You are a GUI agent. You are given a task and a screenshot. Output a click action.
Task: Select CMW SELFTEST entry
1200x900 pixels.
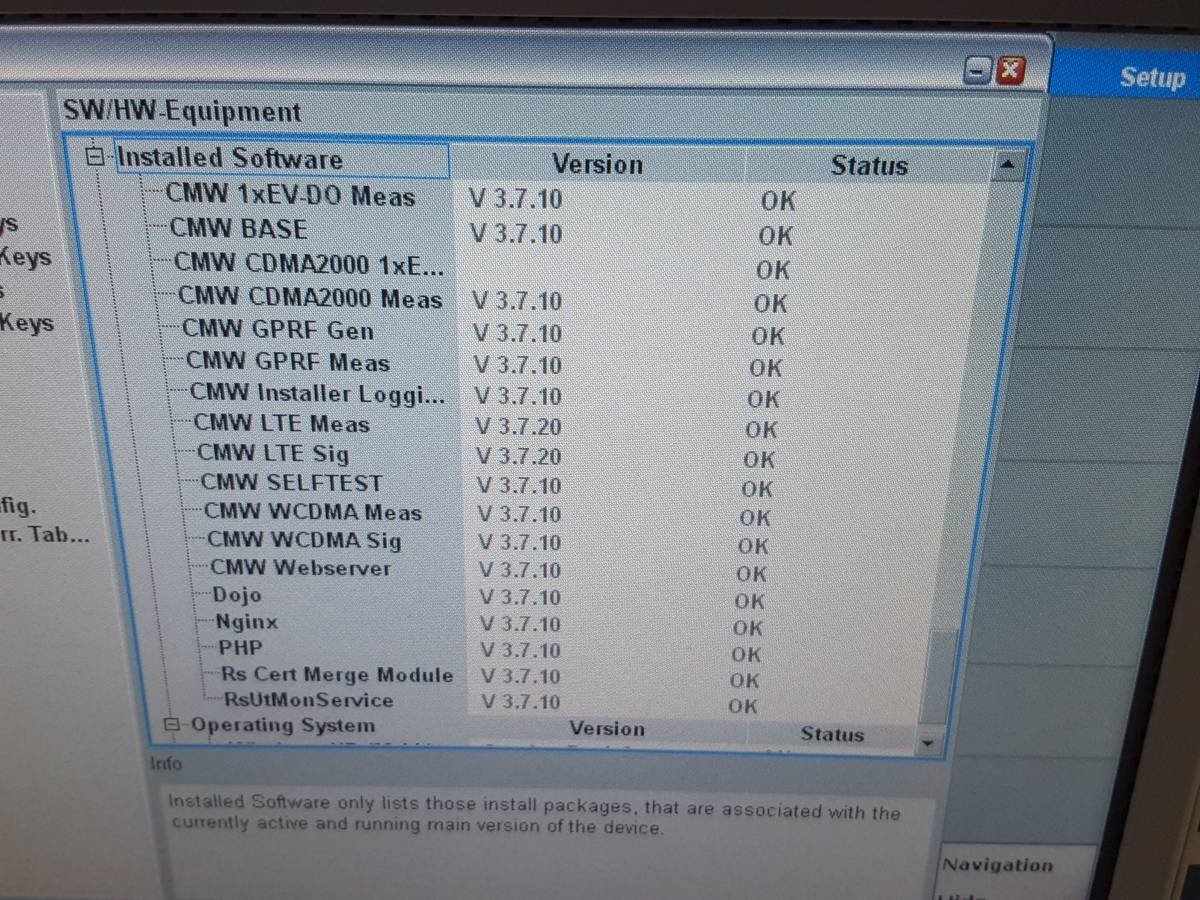(x=291, y=483)
